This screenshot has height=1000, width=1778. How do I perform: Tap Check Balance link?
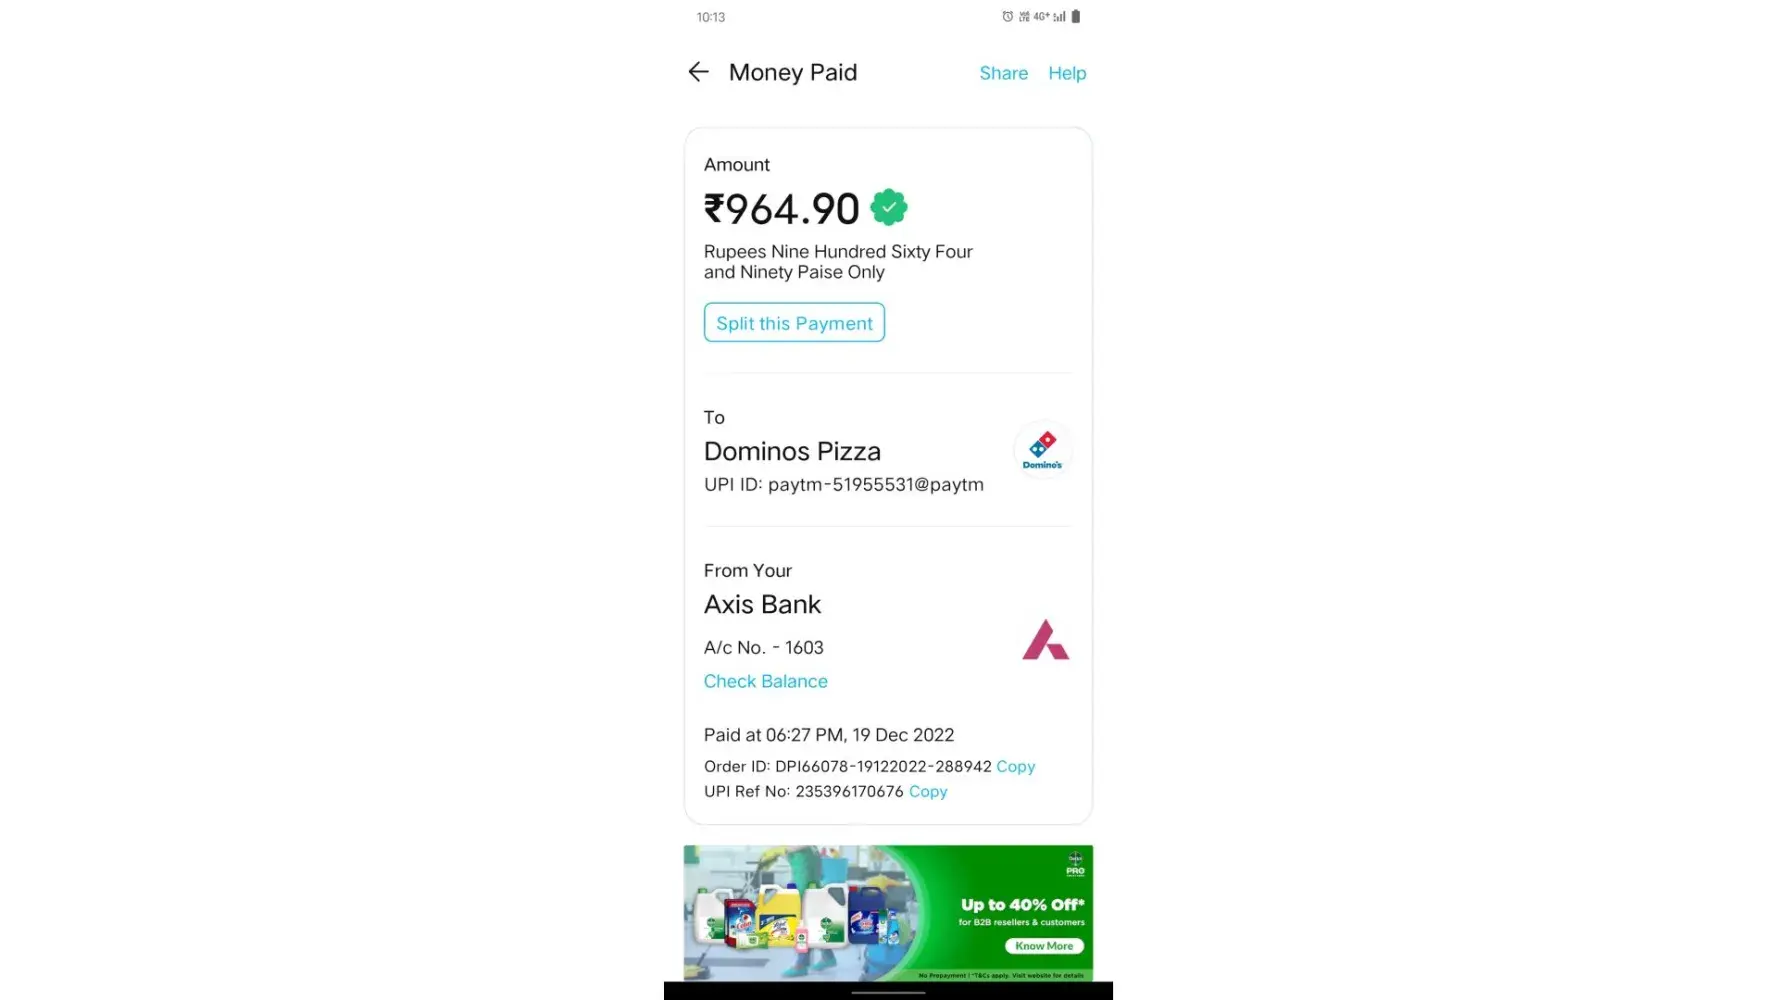tap(765, 681)
